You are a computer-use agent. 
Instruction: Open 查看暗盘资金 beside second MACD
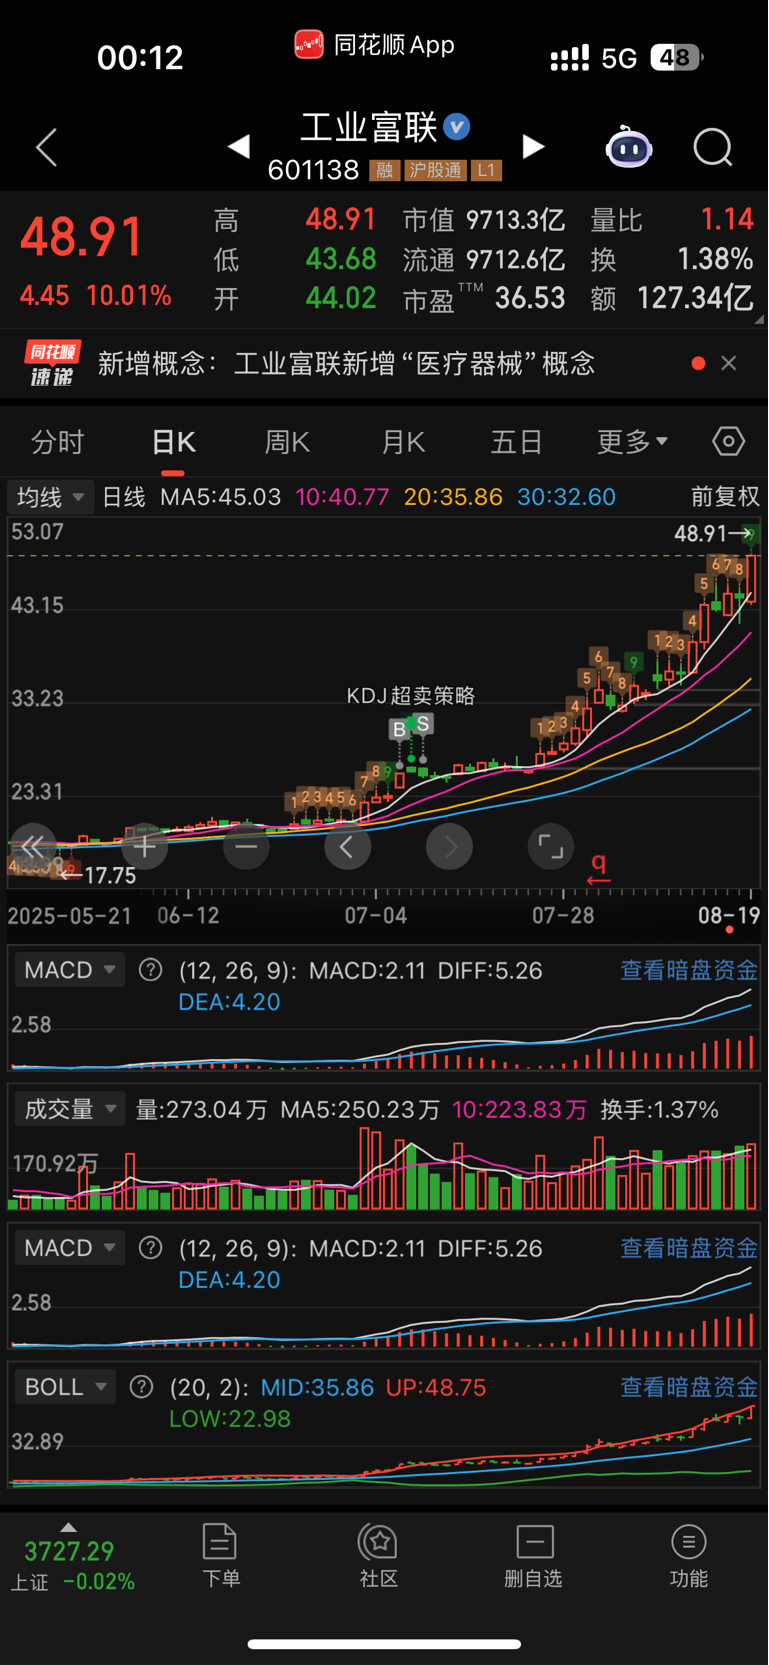pyautogui.click(x=689, y=1248)
